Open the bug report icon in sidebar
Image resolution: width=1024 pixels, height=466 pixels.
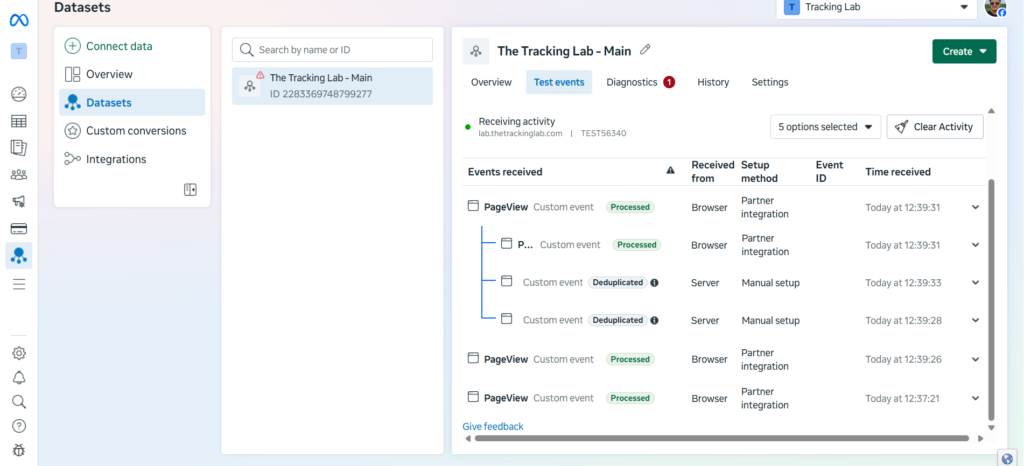(x=19, y=451)
